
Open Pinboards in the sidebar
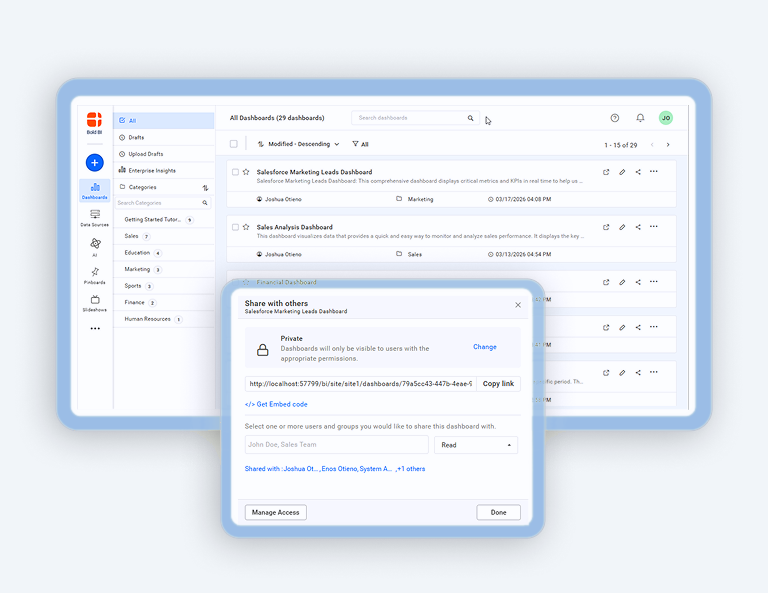[95, 276]
